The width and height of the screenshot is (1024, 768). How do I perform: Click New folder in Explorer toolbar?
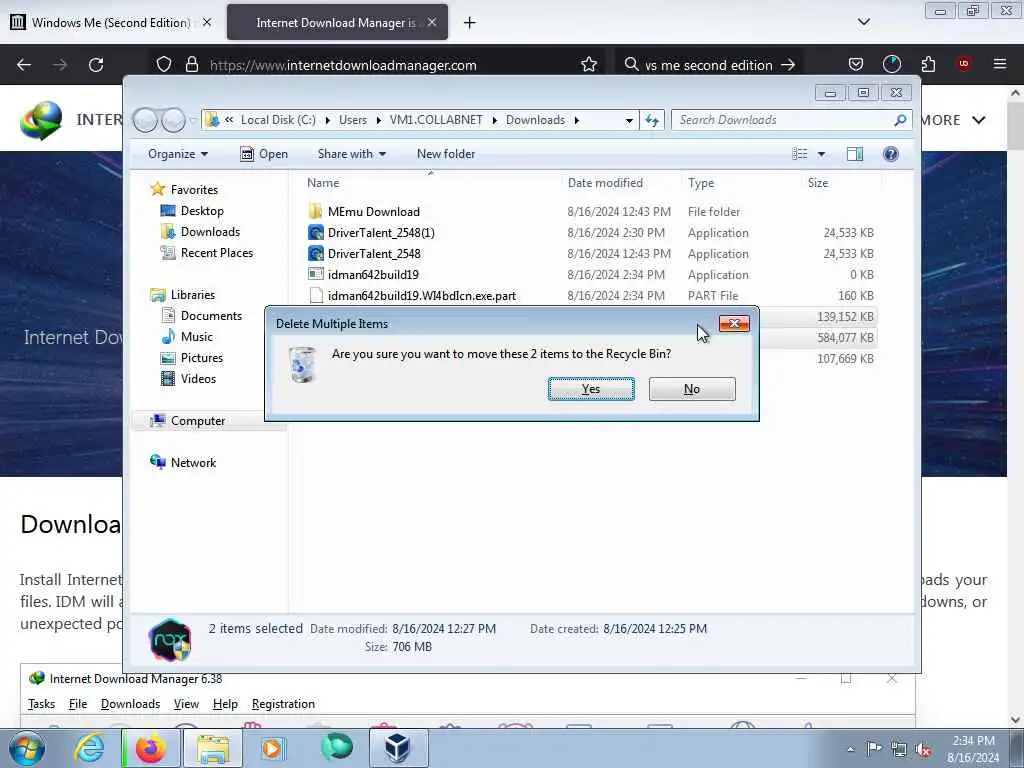tap(446, 153)
